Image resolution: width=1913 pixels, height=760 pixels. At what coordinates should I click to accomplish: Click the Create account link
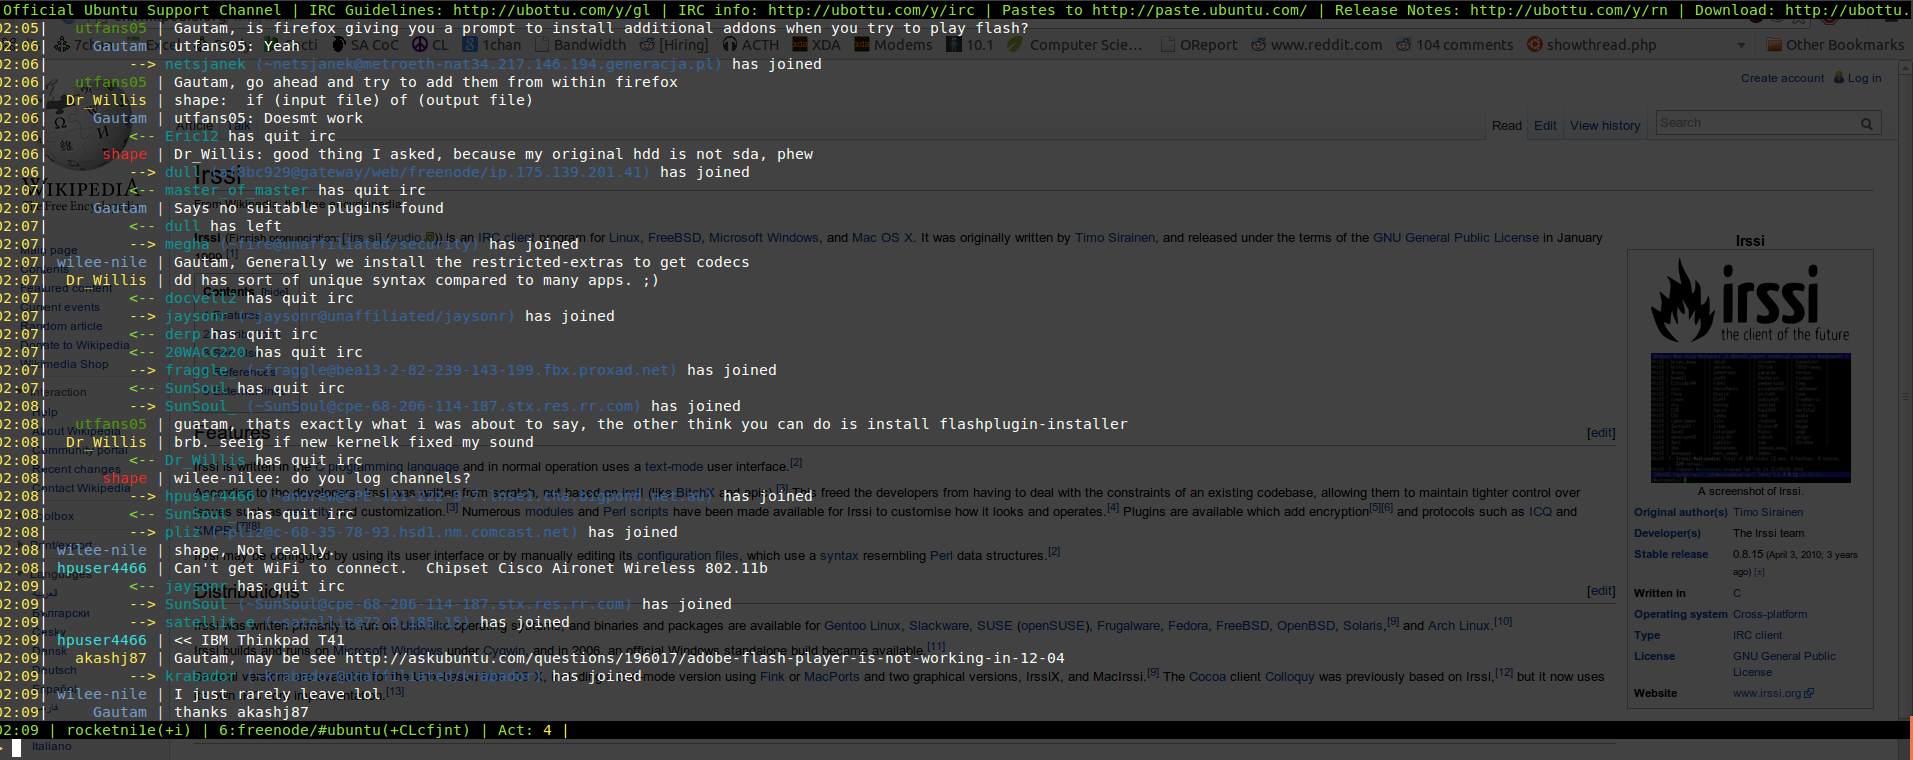pos(1782,78)
